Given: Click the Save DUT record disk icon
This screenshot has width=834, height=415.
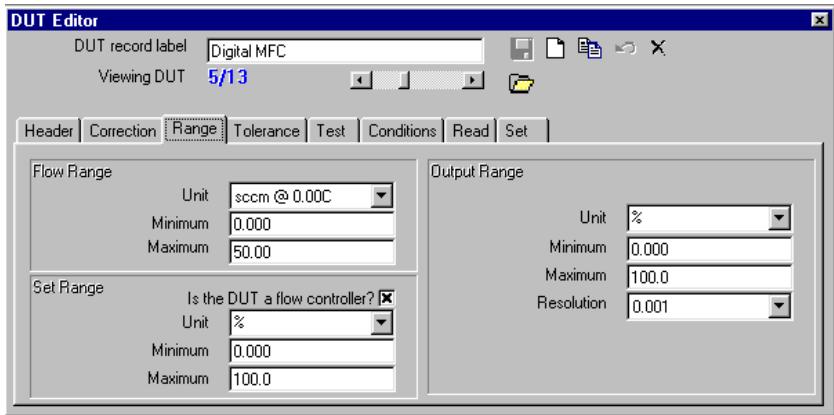Looking at the screenshot, I should click(x=522, y=49).
